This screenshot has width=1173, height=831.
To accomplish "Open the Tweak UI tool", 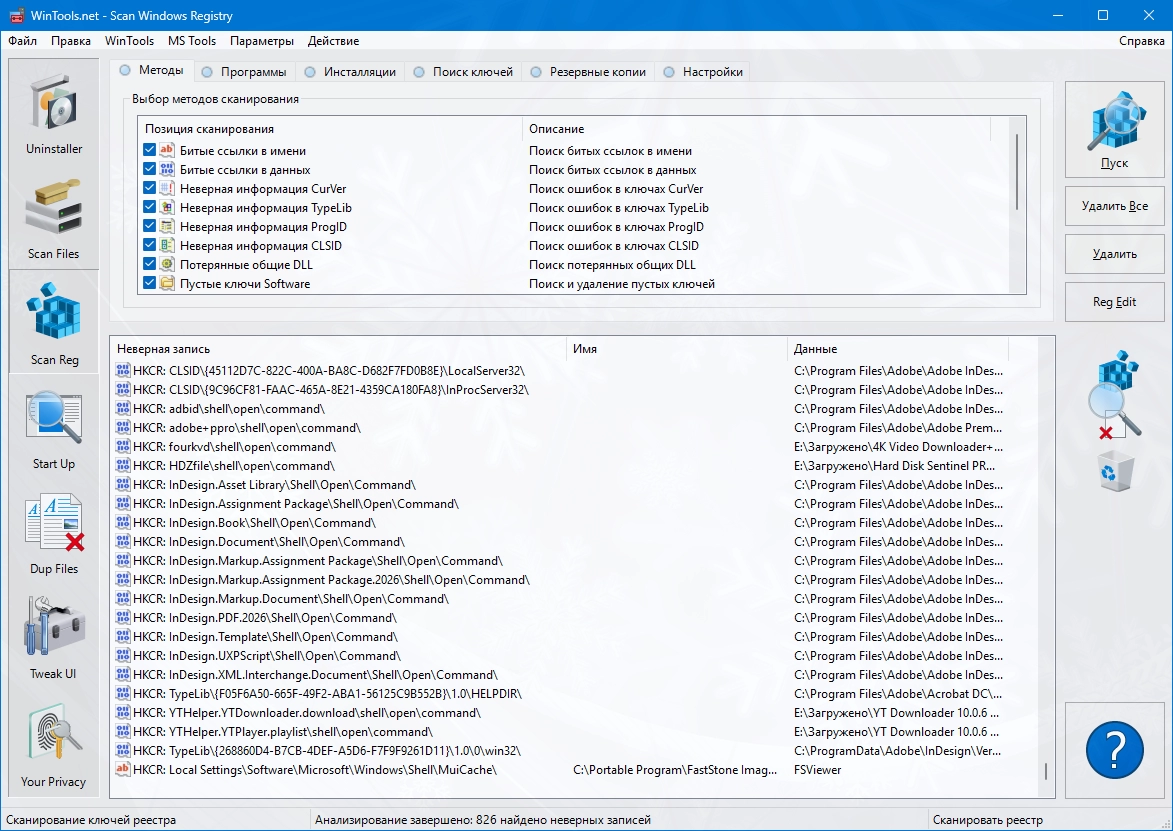I will [54, 637].
